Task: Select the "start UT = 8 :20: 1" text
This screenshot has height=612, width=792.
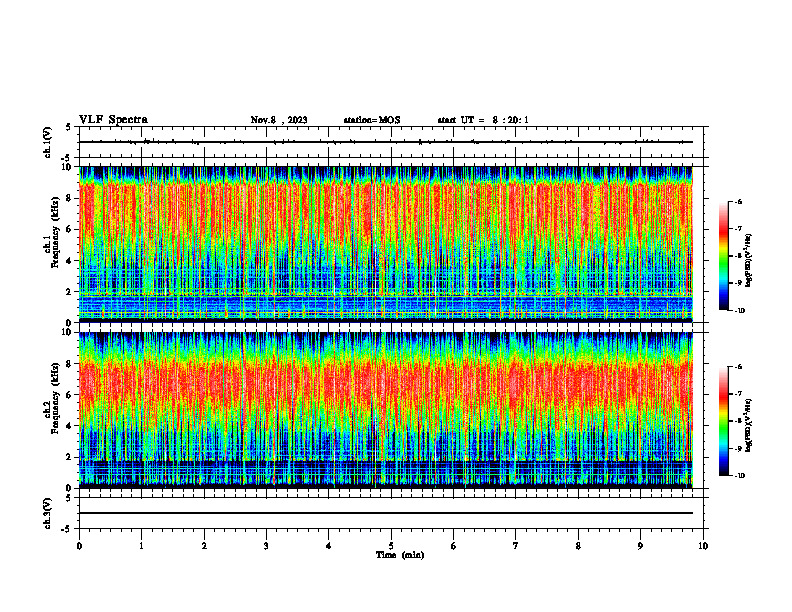Action: click(483, 120)
